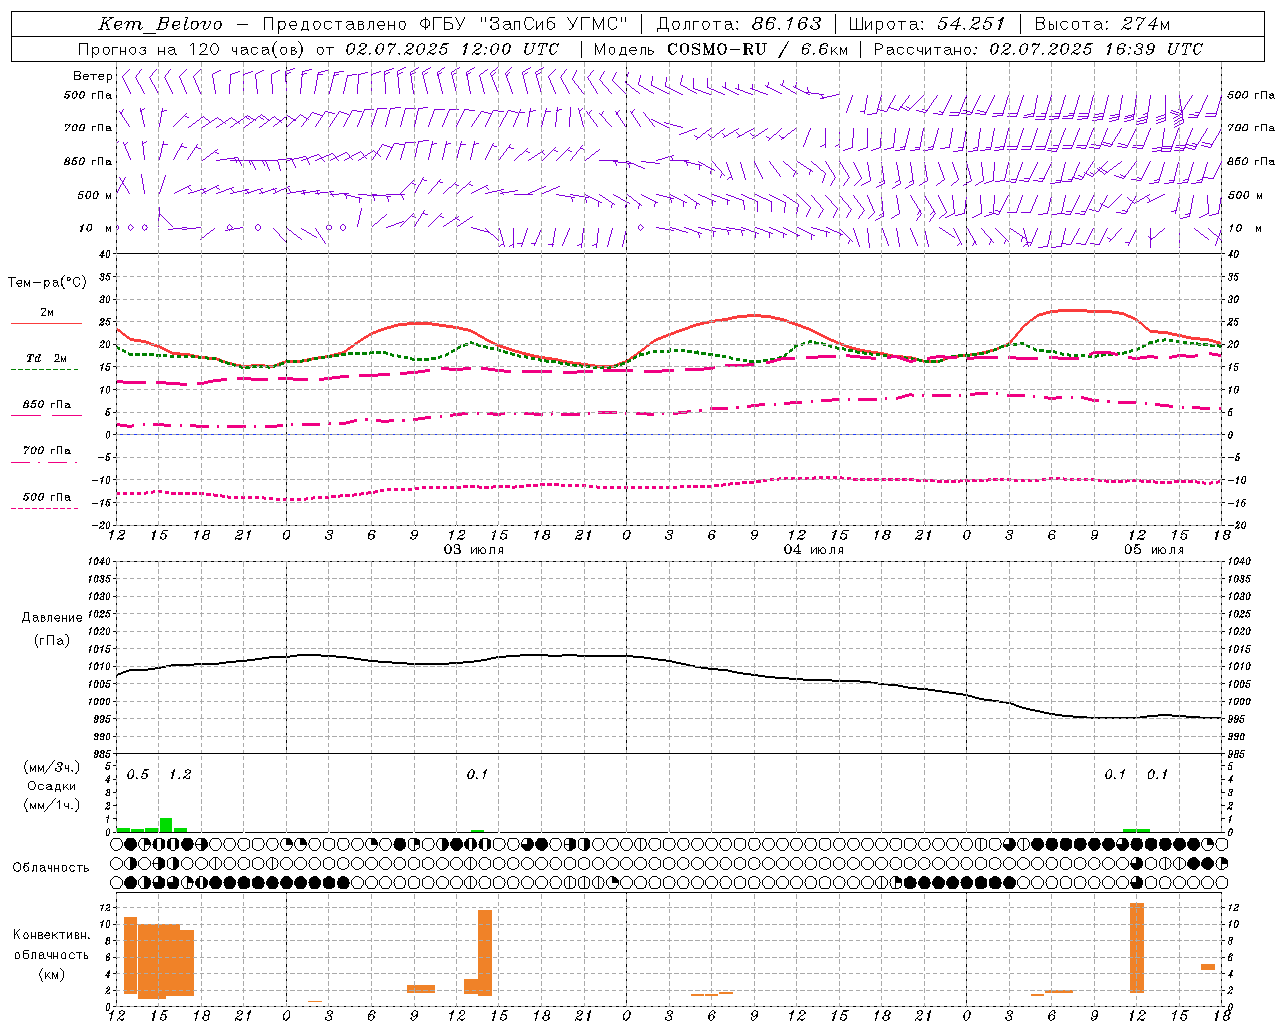The height and width of the screenshot is (1024, 1280).
Task: Click the Осадки panel label
Action: [51, 786]
